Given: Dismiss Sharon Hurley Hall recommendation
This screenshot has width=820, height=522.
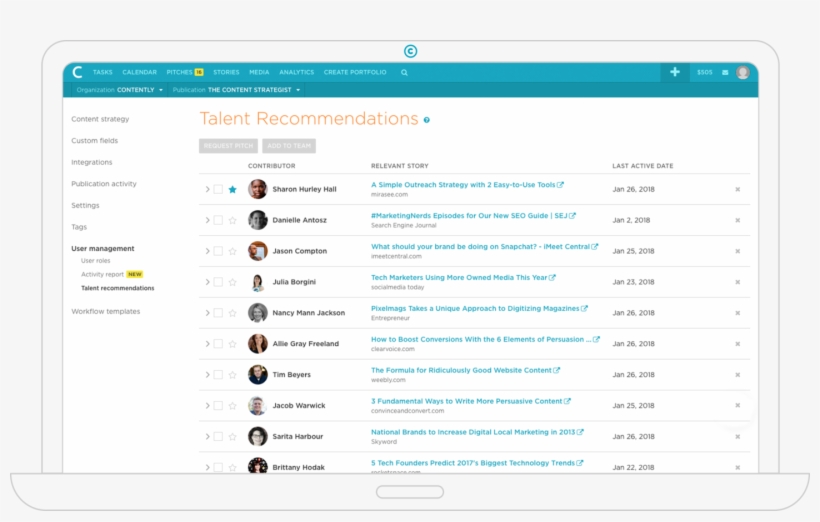Looking at the screenshot, I should tap(737, 189).
